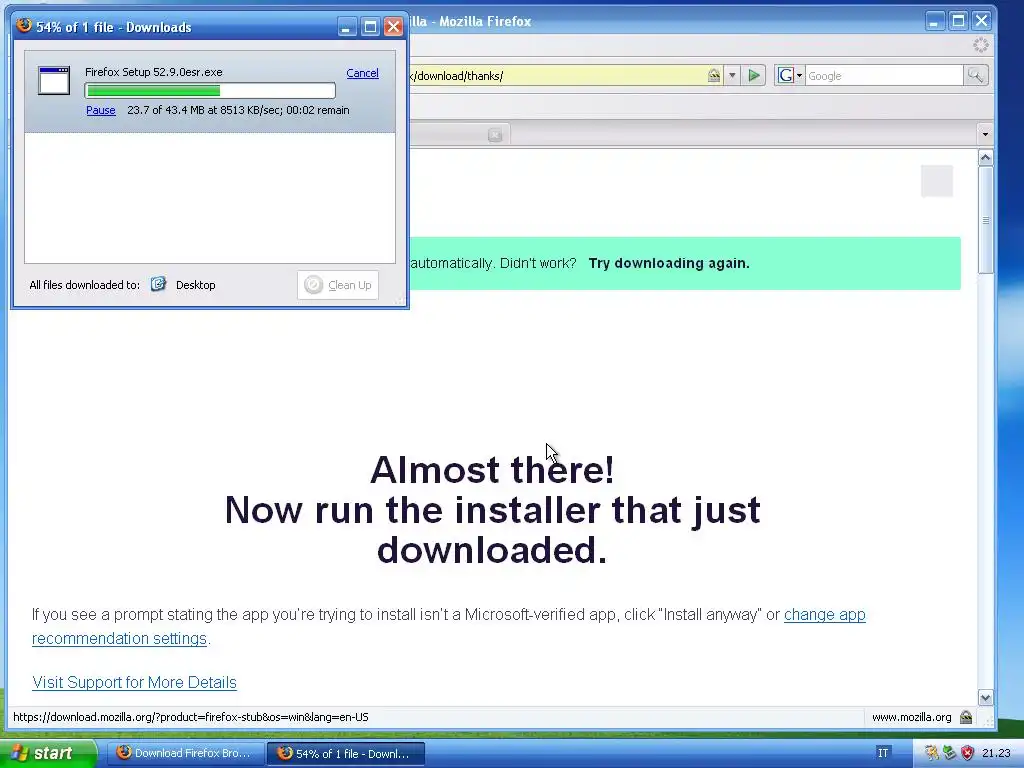Maximize the Mozilla Firefox window
This screenshot has width=1024, height=768.
(958, 21)
